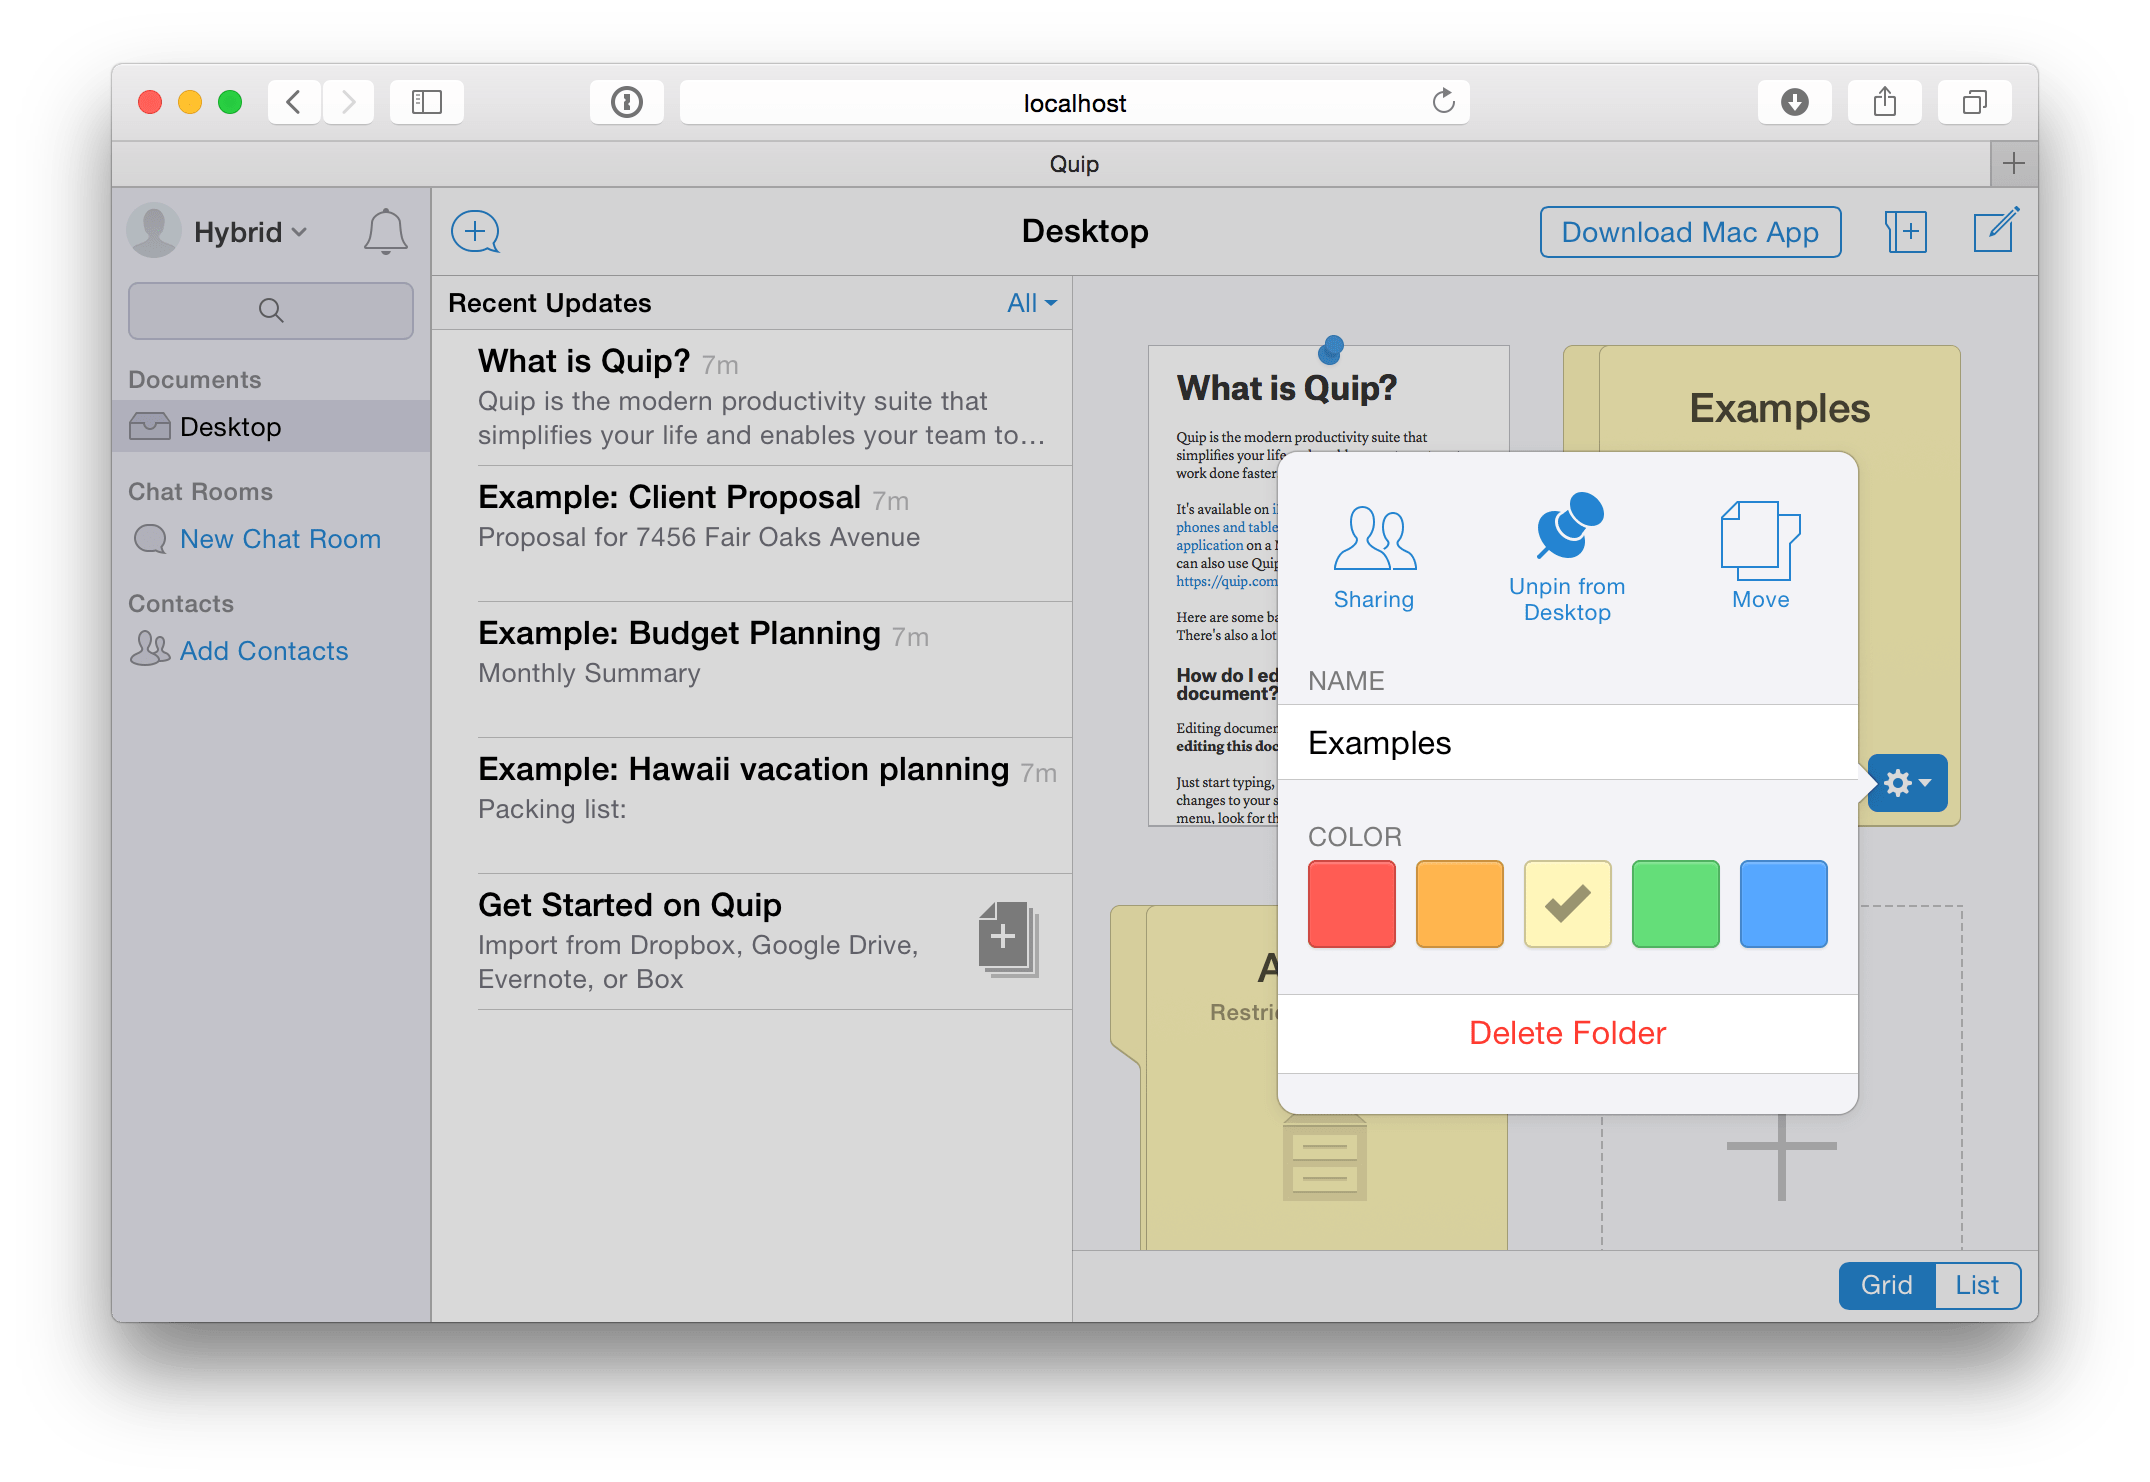Switch the folder view to List
Screen dimensions: 2150x1482
tap(1976, 1285)
